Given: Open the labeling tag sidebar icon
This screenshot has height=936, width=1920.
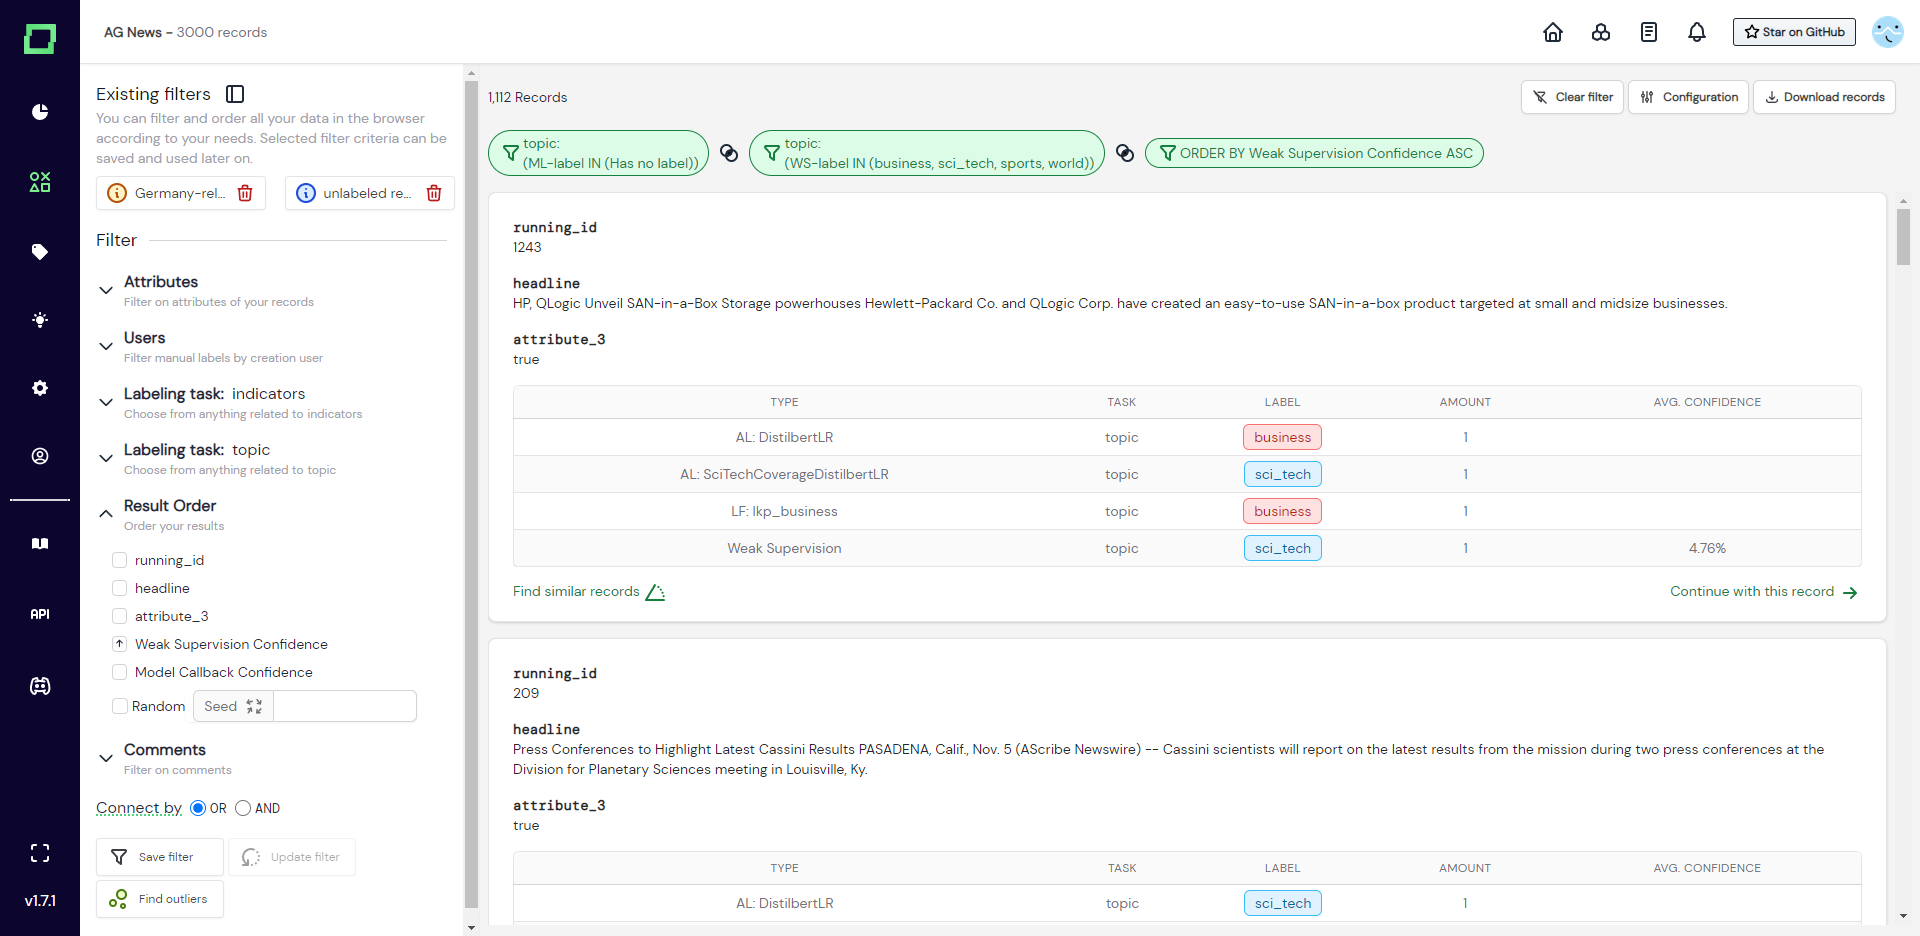Looking at the screenshot, I should coord(40,252).
